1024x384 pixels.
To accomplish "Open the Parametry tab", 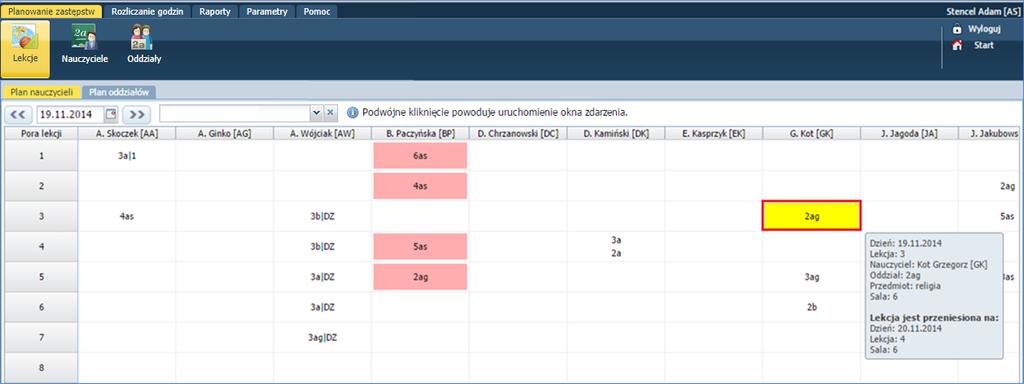I will 267,12.
